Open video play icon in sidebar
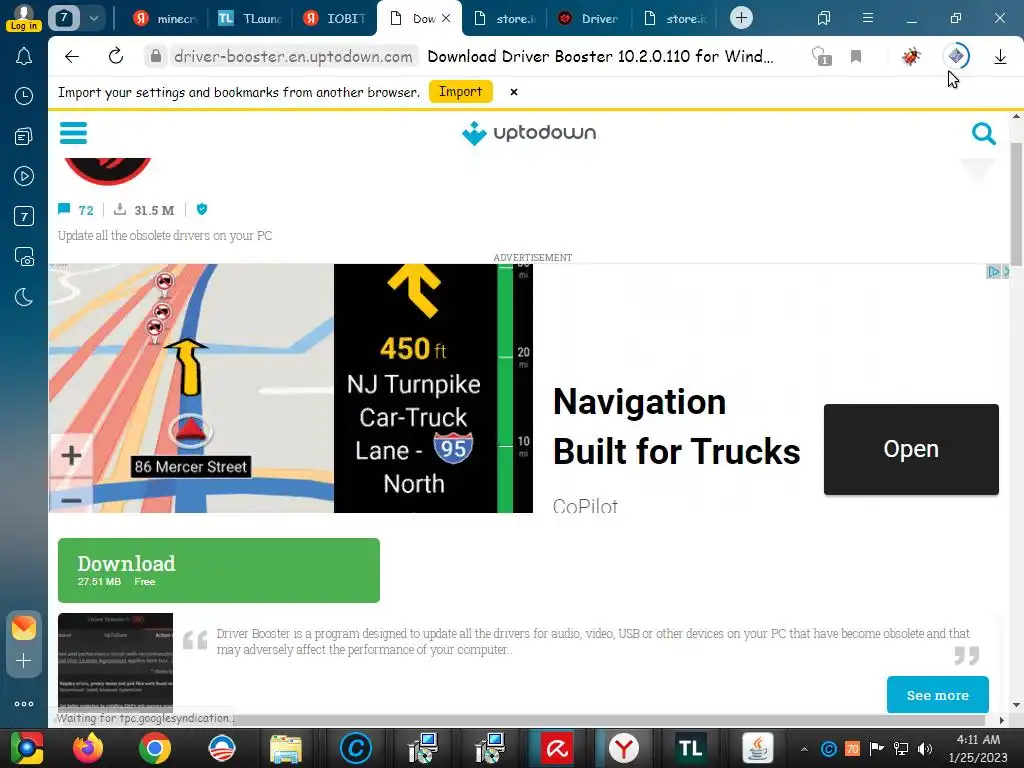This screenshot has height=768, width=1024. pos(24,176)
